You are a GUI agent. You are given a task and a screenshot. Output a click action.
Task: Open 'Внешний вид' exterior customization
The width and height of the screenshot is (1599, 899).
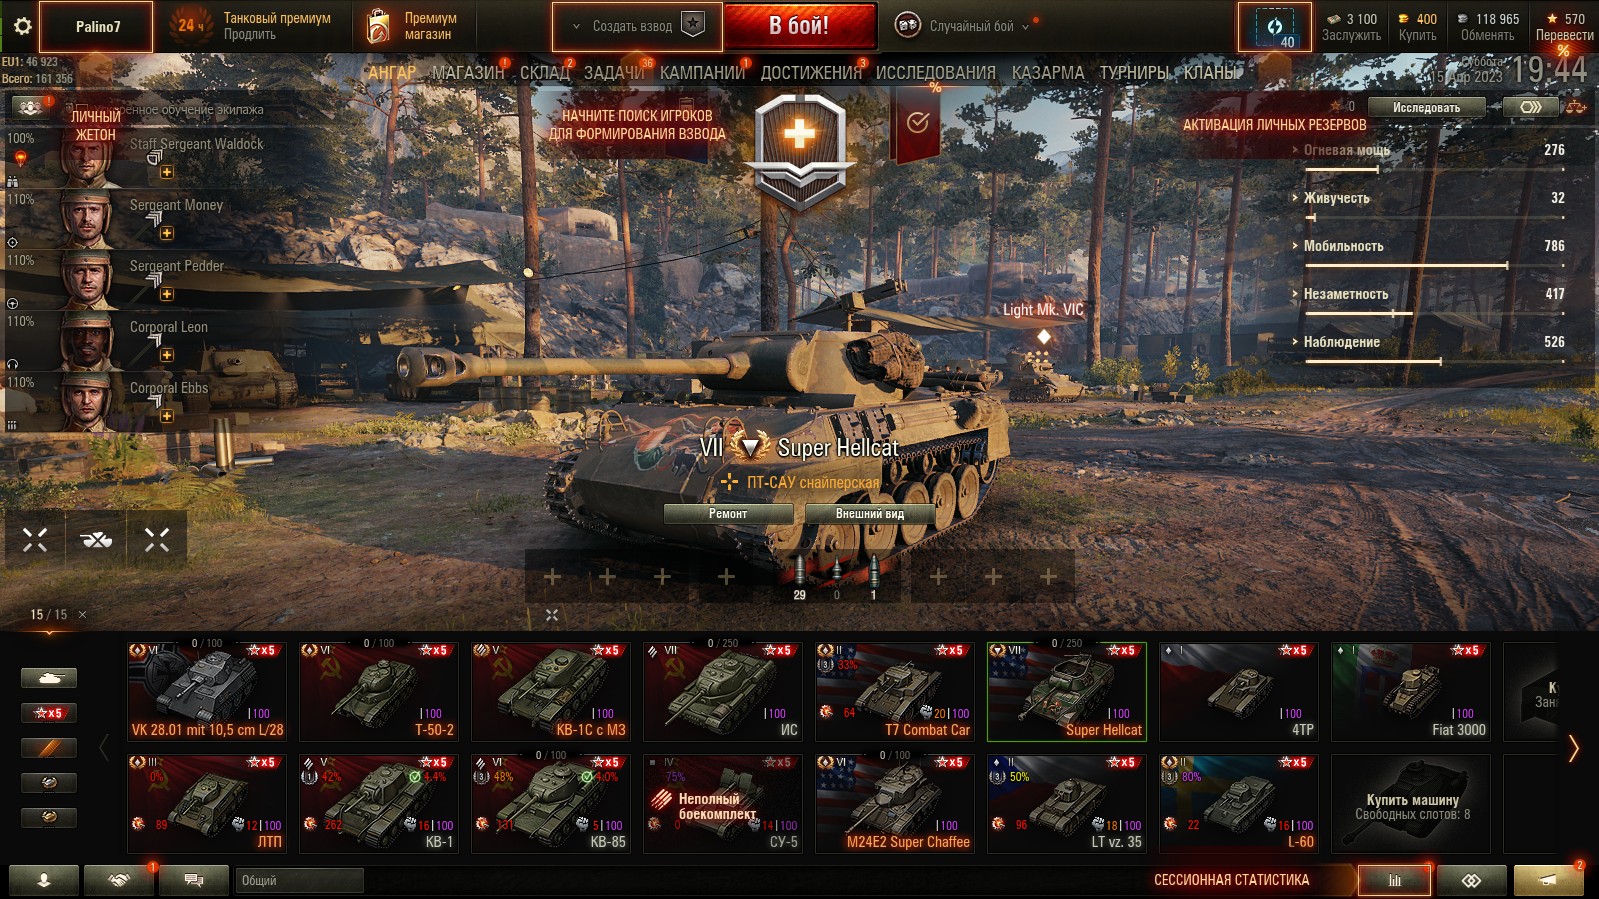click(x=869, y=513)
